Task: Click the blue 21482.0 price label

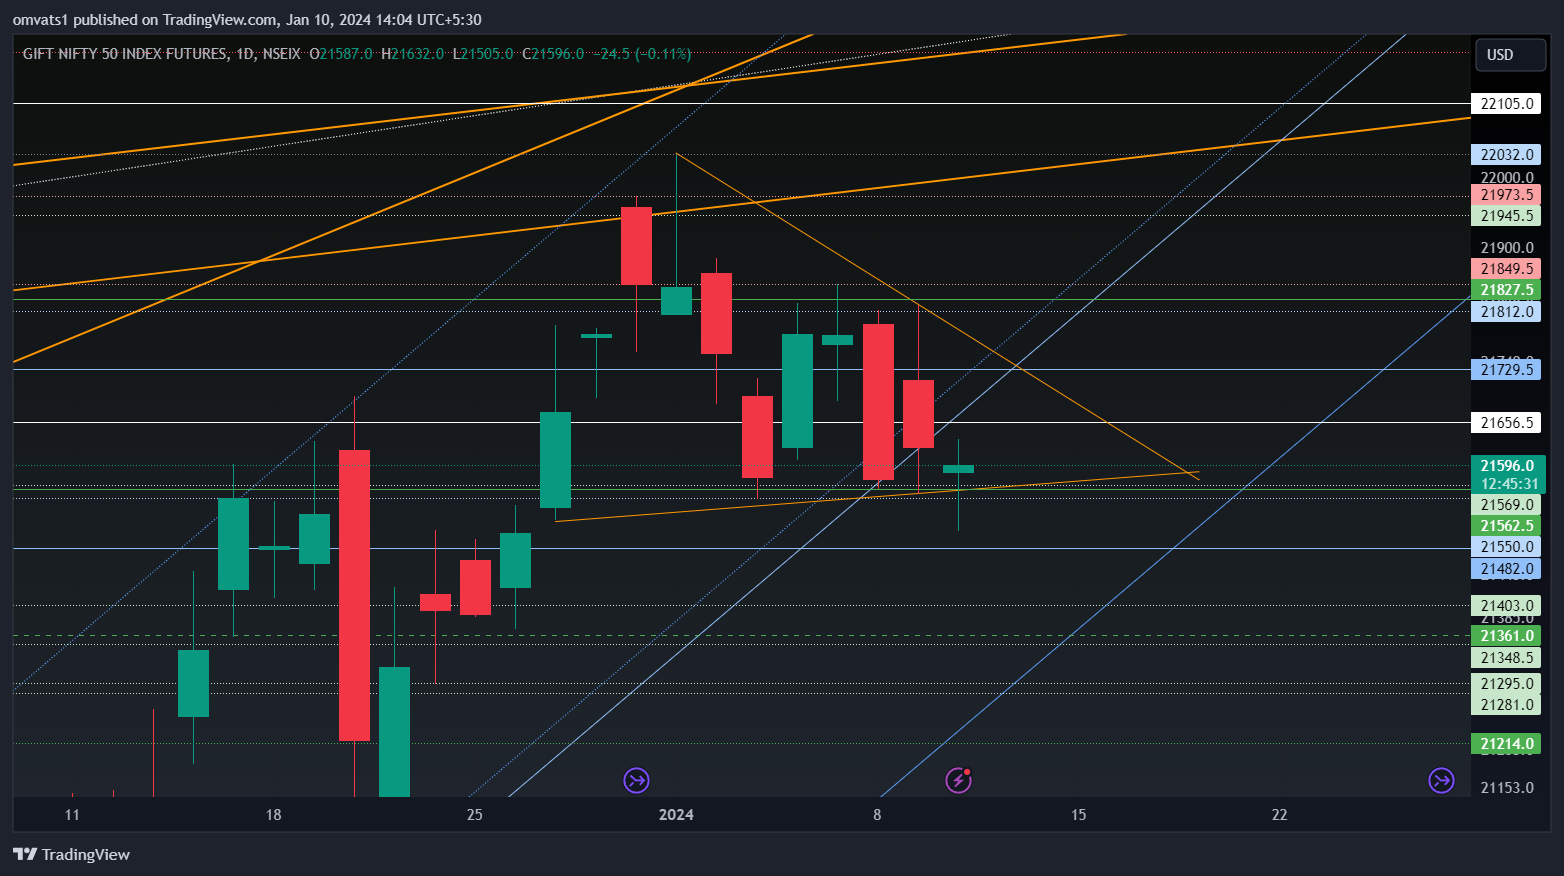Action: click(1506, 569)
